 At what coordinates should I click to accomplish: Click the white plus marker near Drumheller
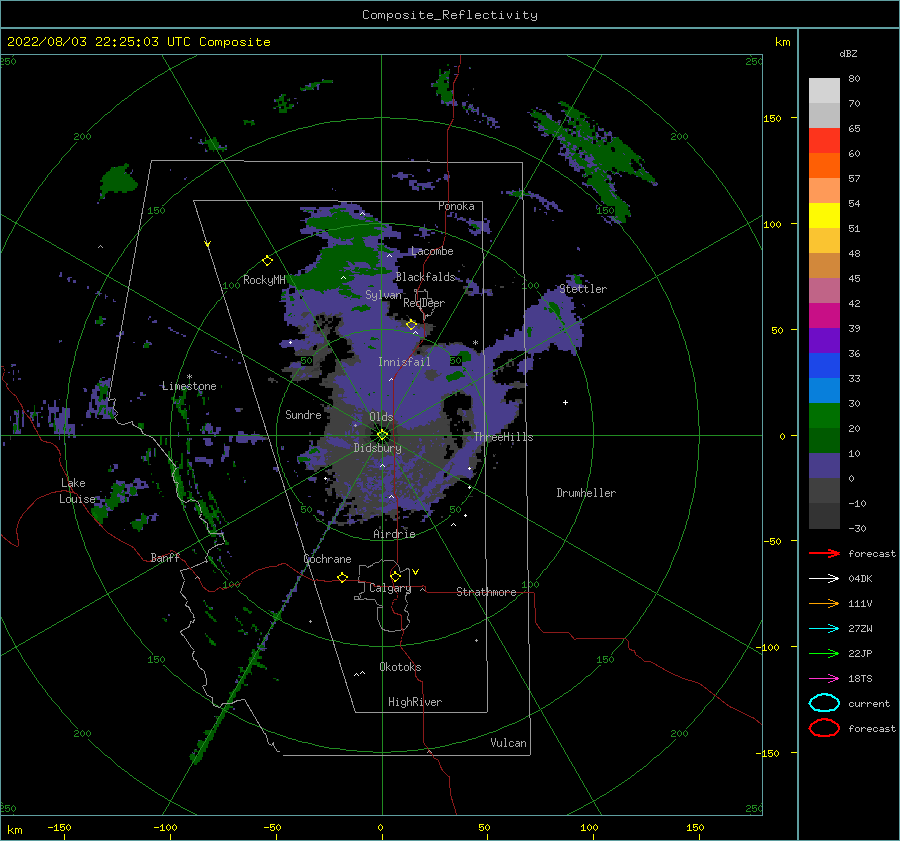coord(565,402)
